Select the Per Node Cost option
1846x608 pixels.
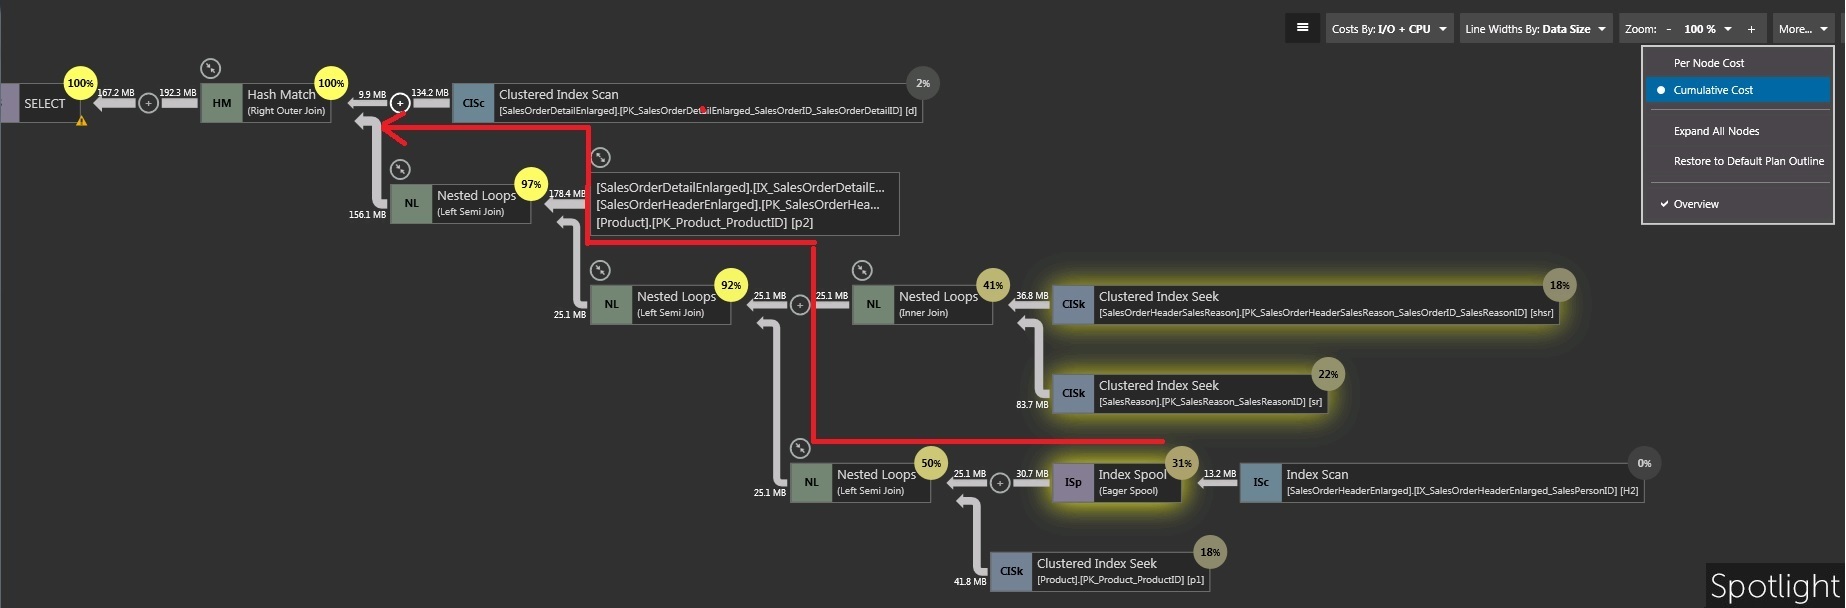tap(1709, 63)
